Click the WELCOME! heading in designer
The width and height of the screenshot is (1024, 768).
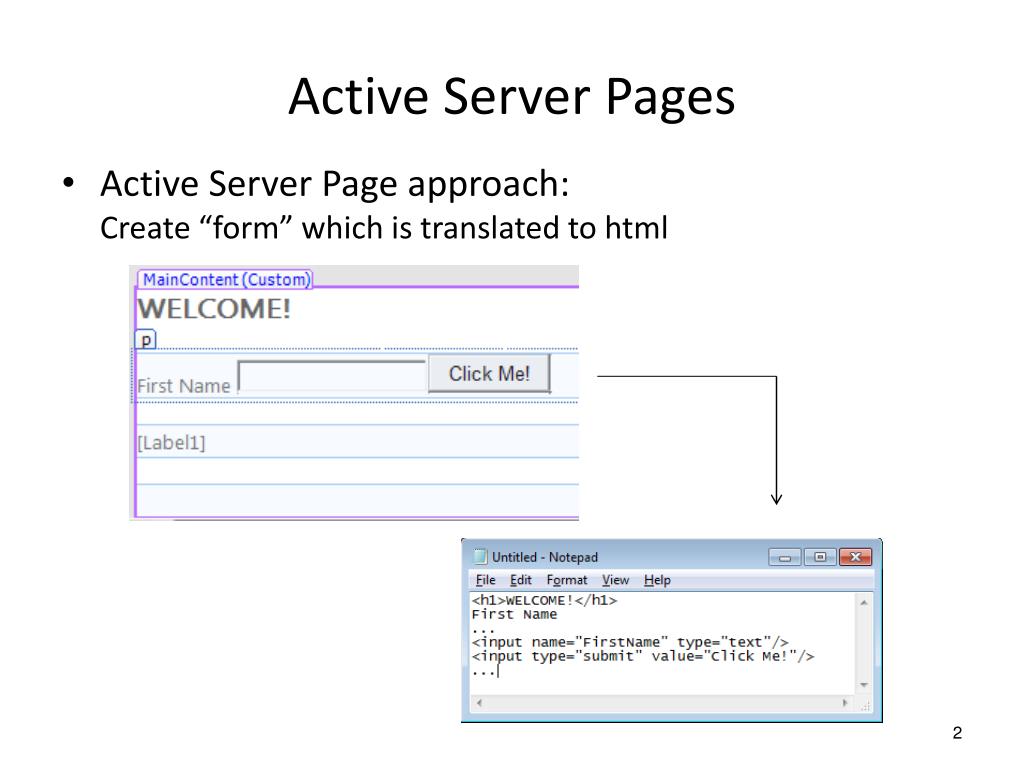214,308
